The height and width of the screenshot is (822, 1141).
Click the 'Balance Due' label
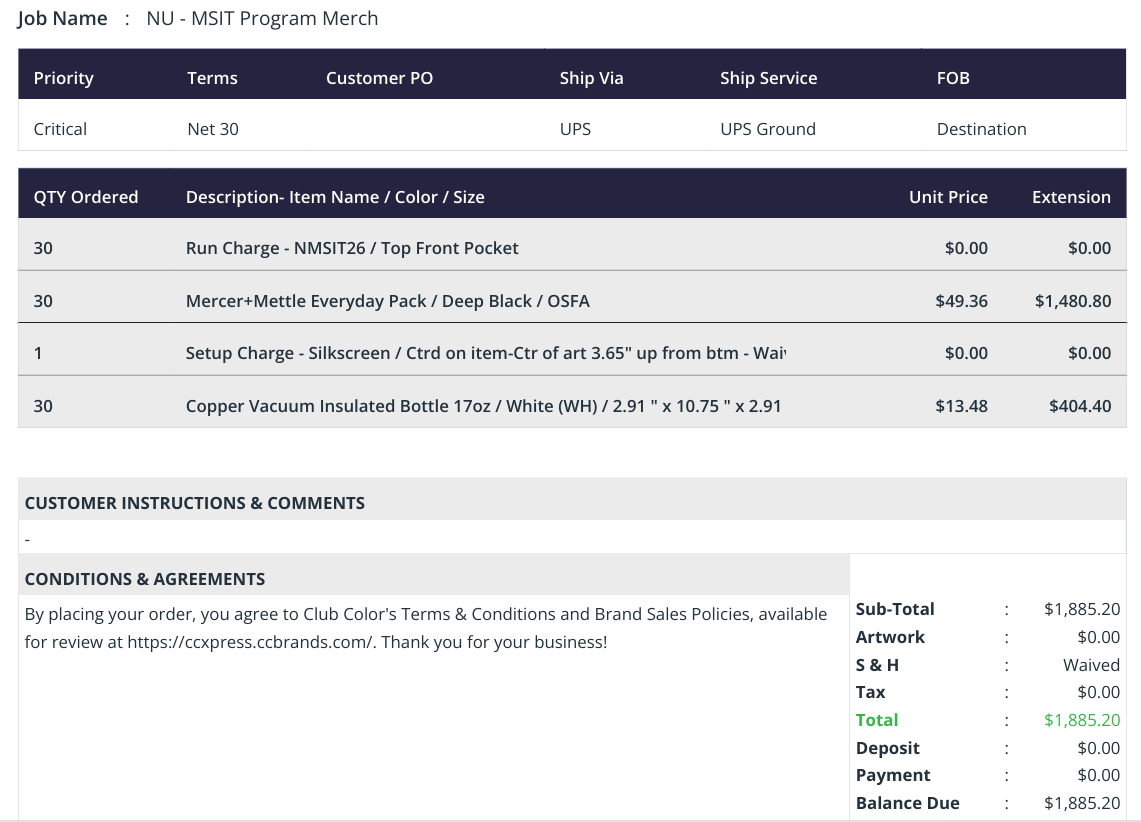[x=907, y=803]
